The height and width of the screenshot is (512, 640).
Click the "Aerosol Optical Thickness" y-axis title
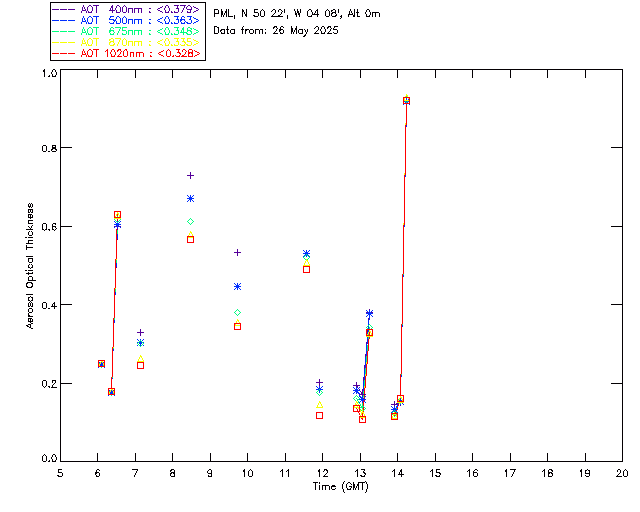(x=30, y=266)
